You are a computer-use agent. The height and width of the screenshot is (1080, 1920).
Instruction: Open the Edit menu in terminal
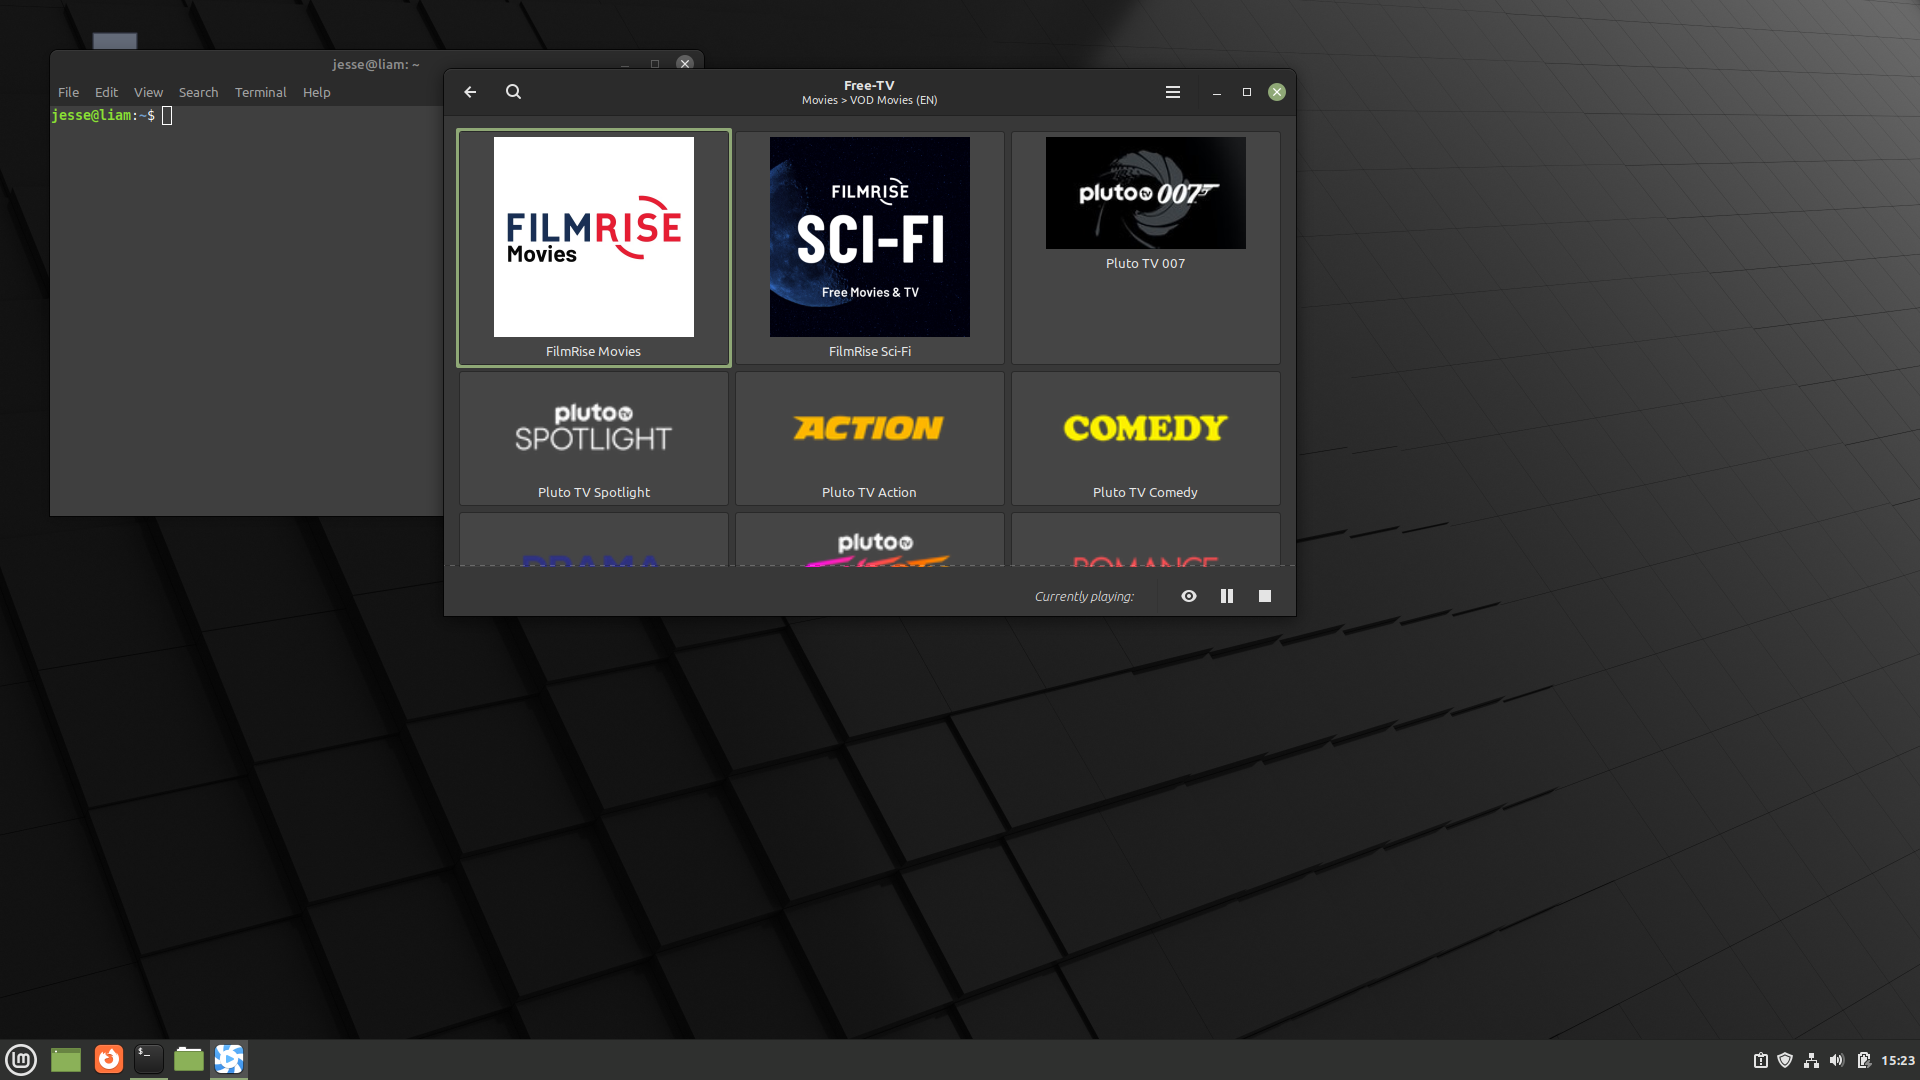tap(106, 92)
